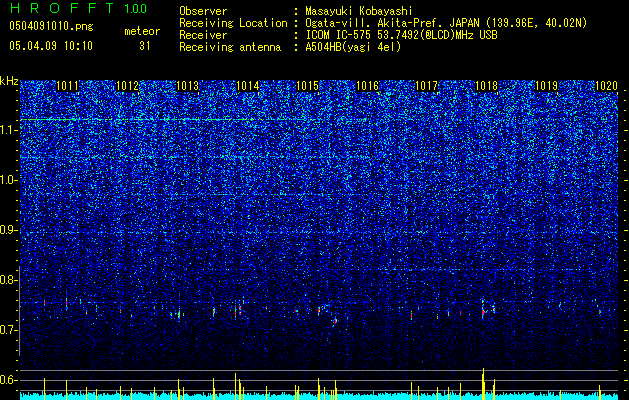Screen dimensions: 629x400
Task: Click observer name Masayuki Kobayashi
Action: 359,11
